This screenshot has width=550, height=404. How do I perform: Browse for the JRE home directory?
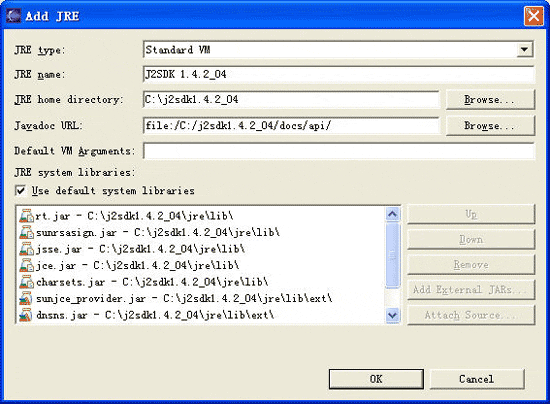(490, 100)
